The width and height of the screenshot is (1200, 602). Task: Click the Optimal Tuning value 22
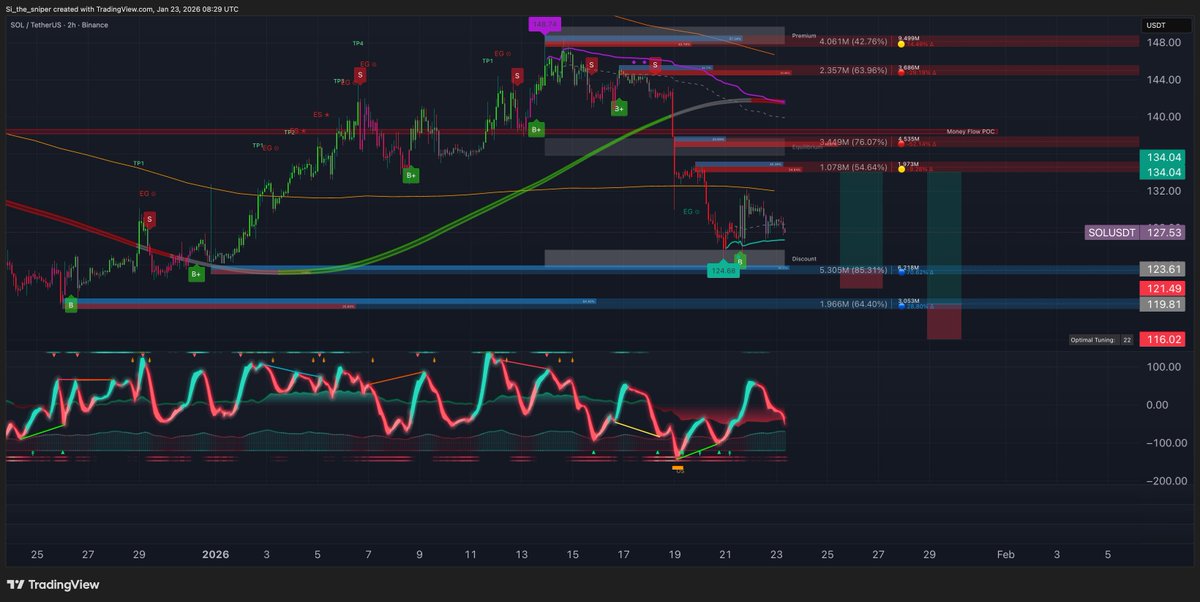[x=1126, y=340]
